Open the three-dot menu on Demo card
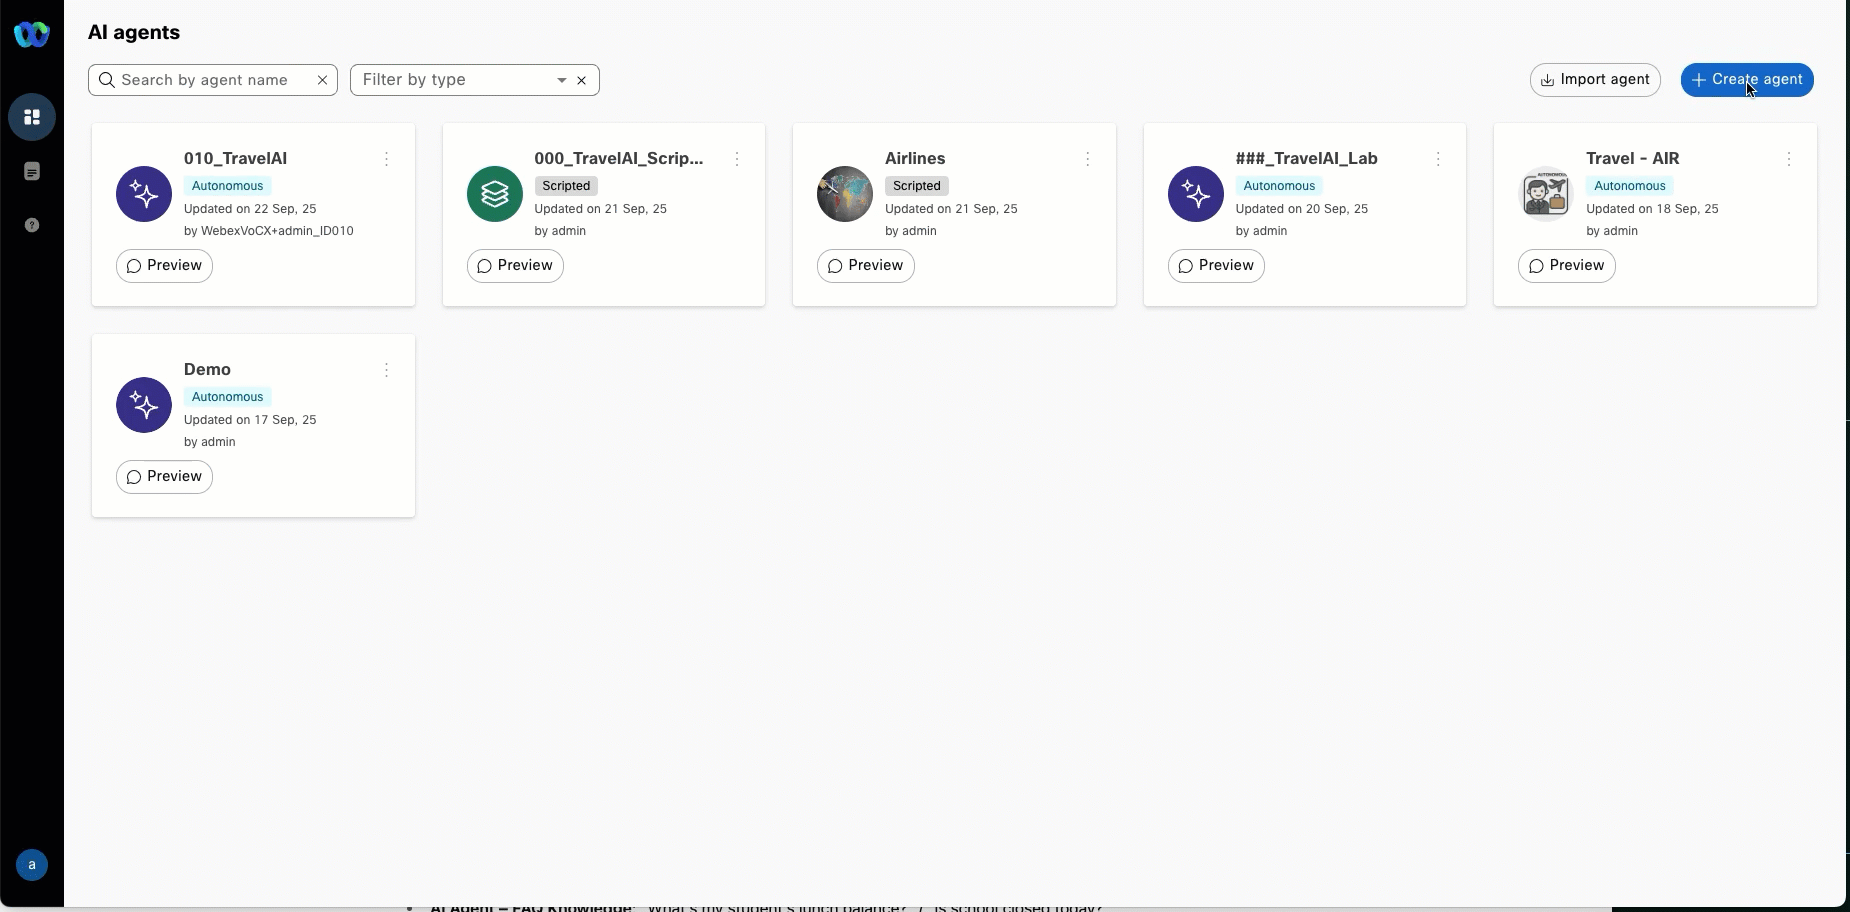Image resolution: width=1850 pixels, height=912 pixels. click(x=386, y=370)
